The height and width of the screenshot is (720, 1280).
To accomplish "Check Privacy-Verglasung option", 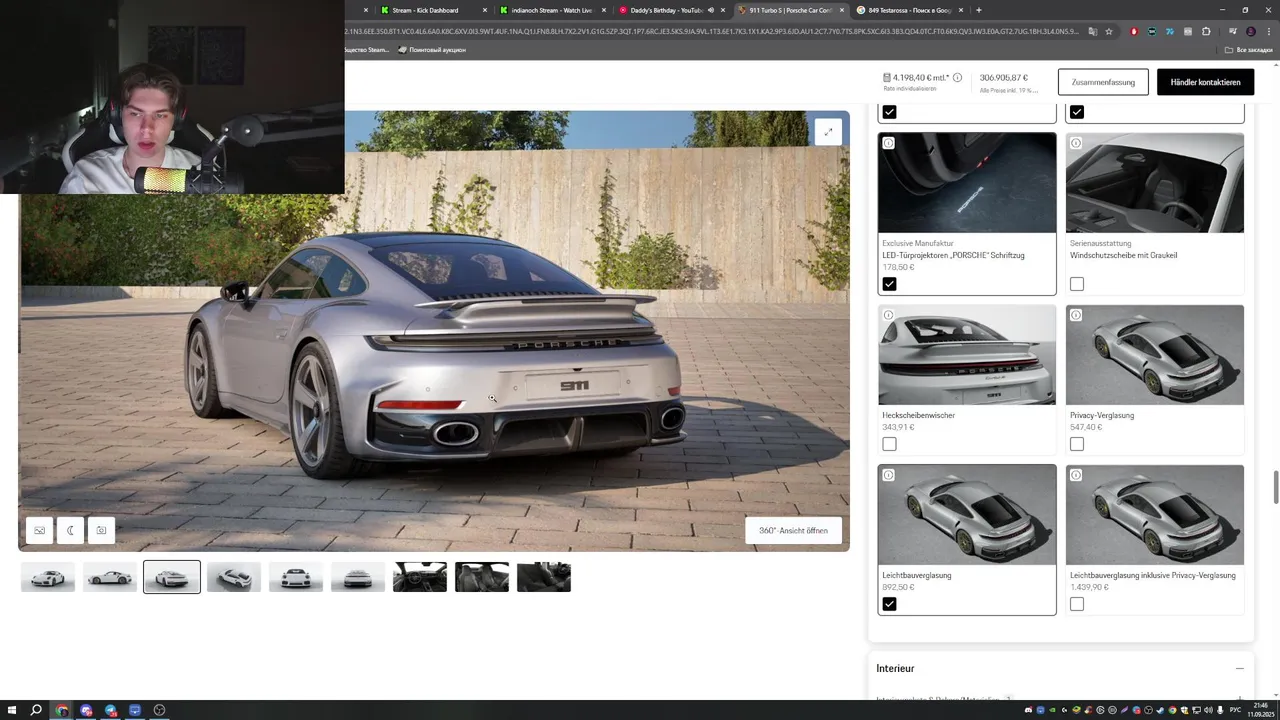I will [1077, 444].
